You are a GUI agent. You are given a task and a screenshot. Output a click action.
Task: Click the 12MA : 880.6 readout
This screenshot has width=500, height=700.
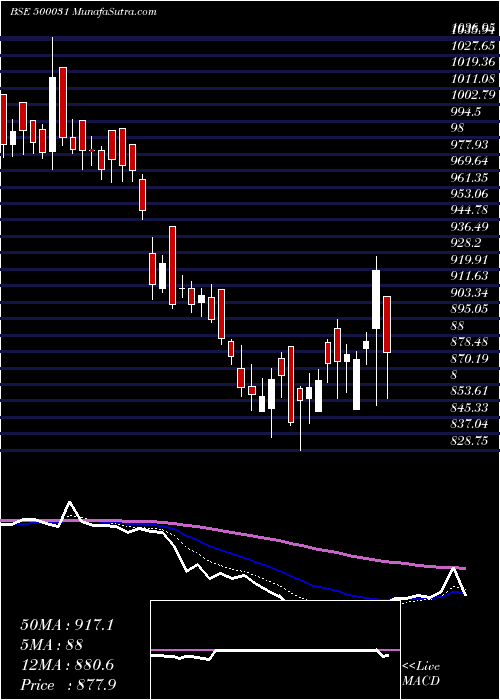[x=67, y=665]
